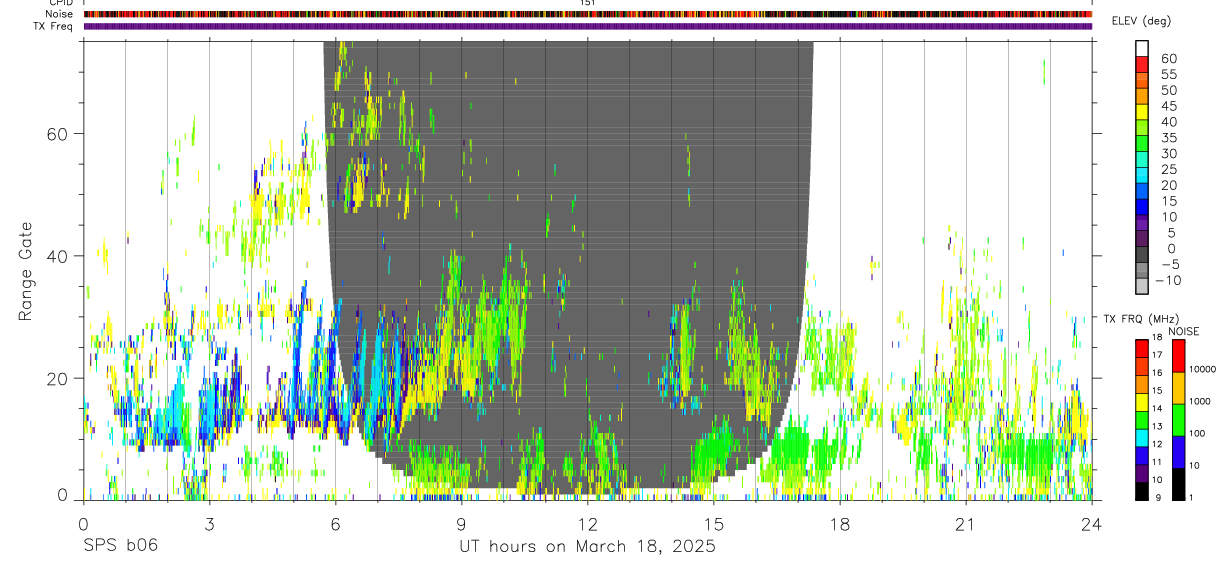Click the ELEV (deg) legend heading

pos(1141,21)
